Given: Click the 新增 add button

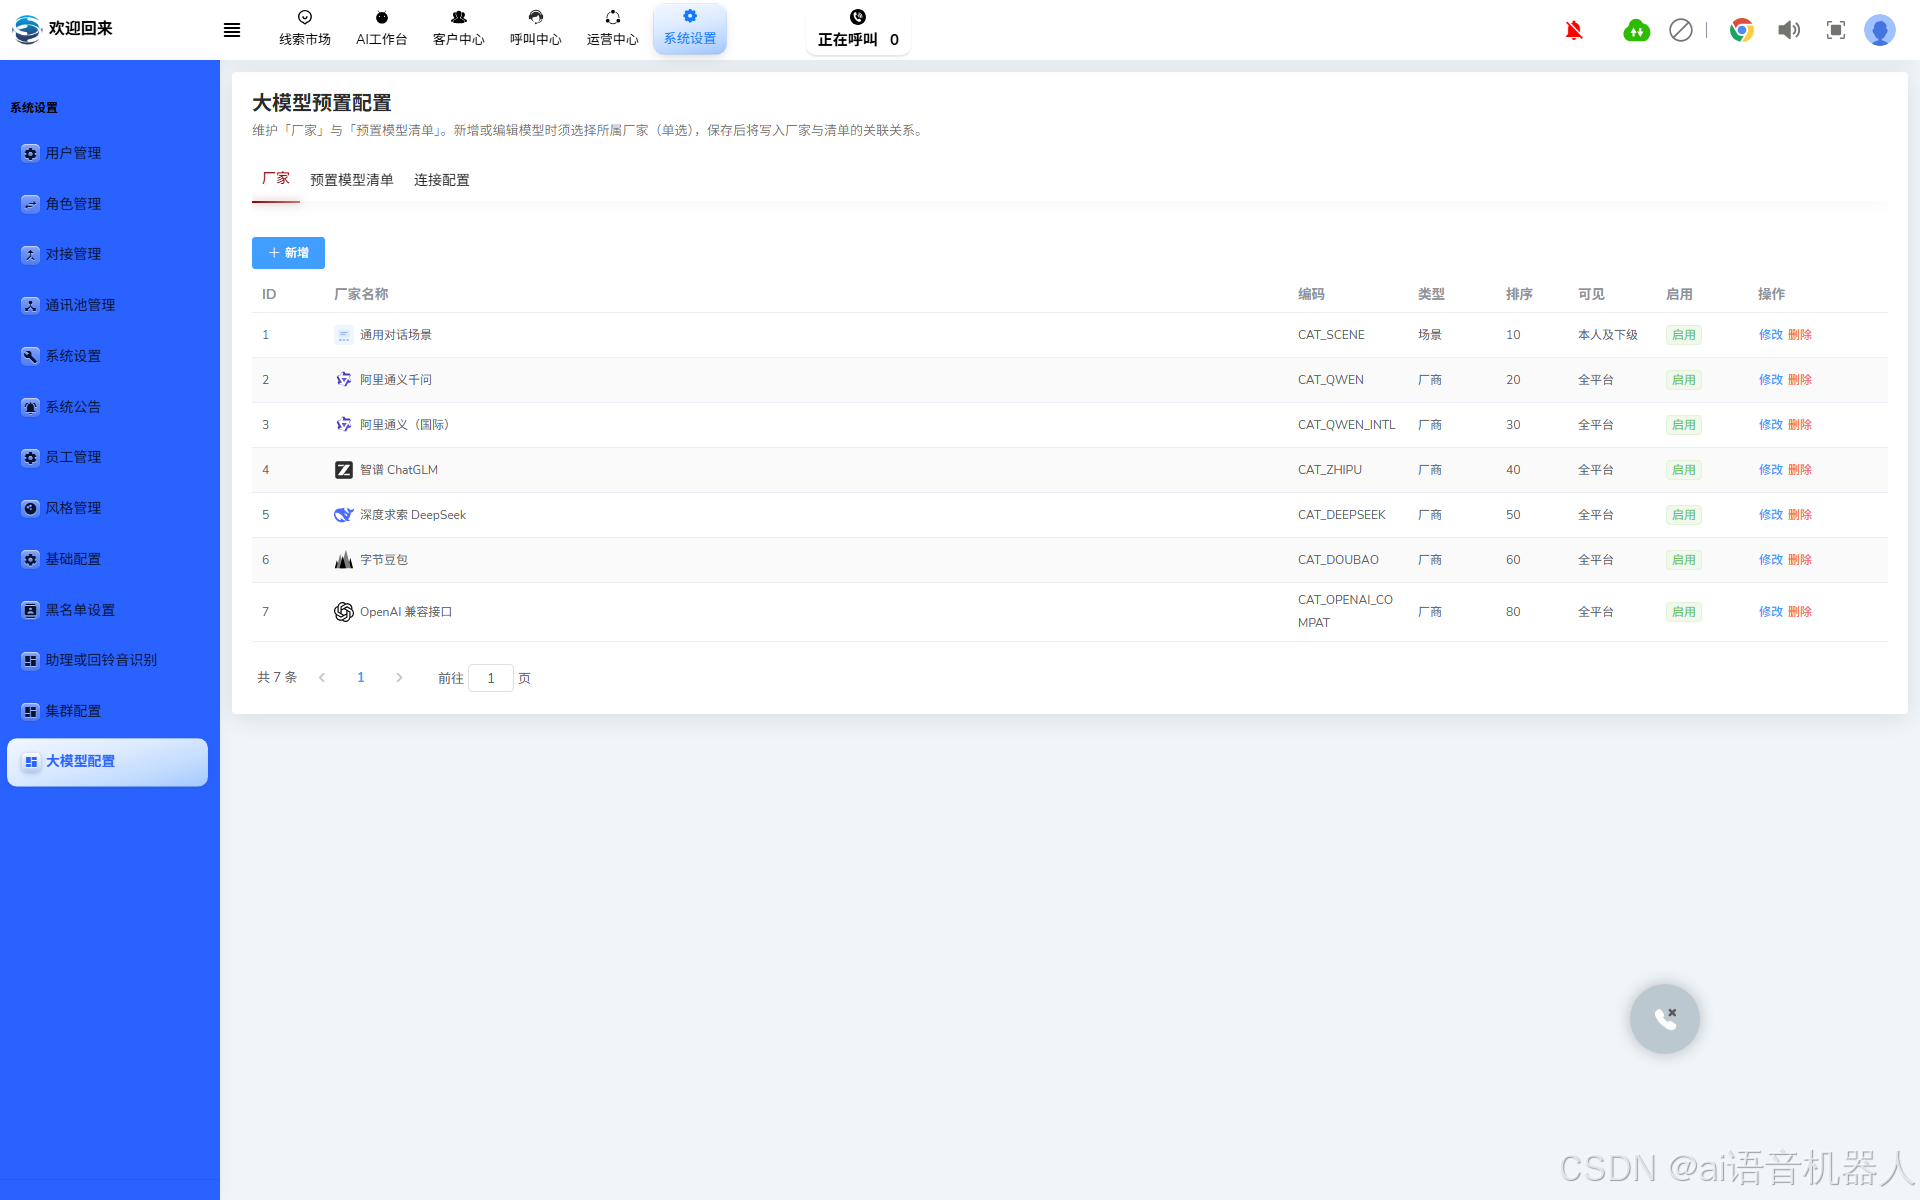Looking at the screenshot, I should tap(288, 253).
